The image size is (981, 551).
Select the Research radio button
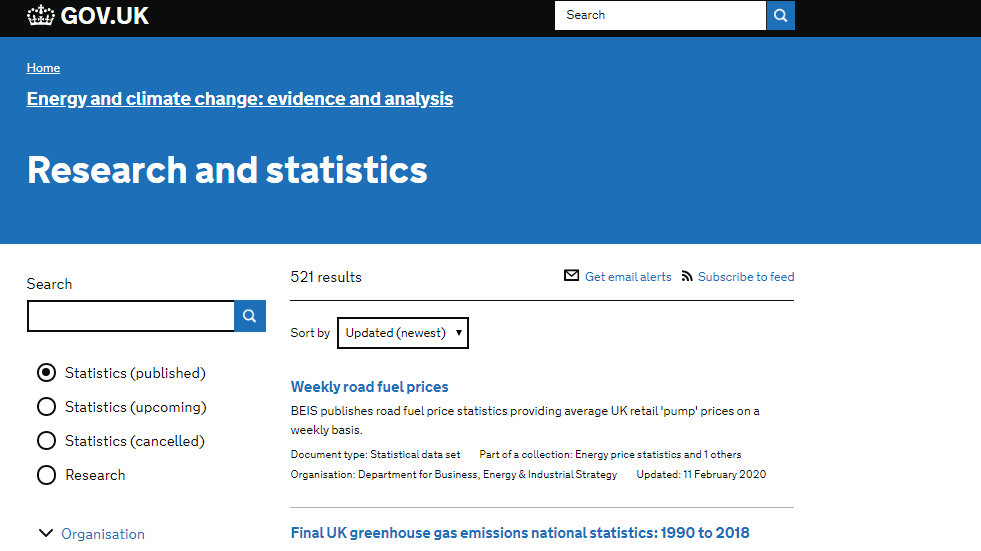tap(46, 475)
